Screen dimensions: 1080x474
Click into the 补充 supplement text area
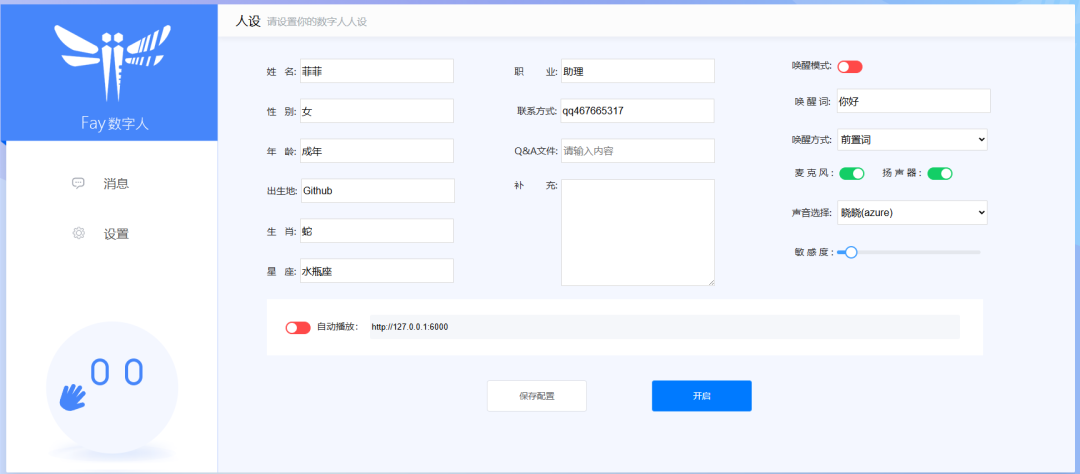[637, 232]
